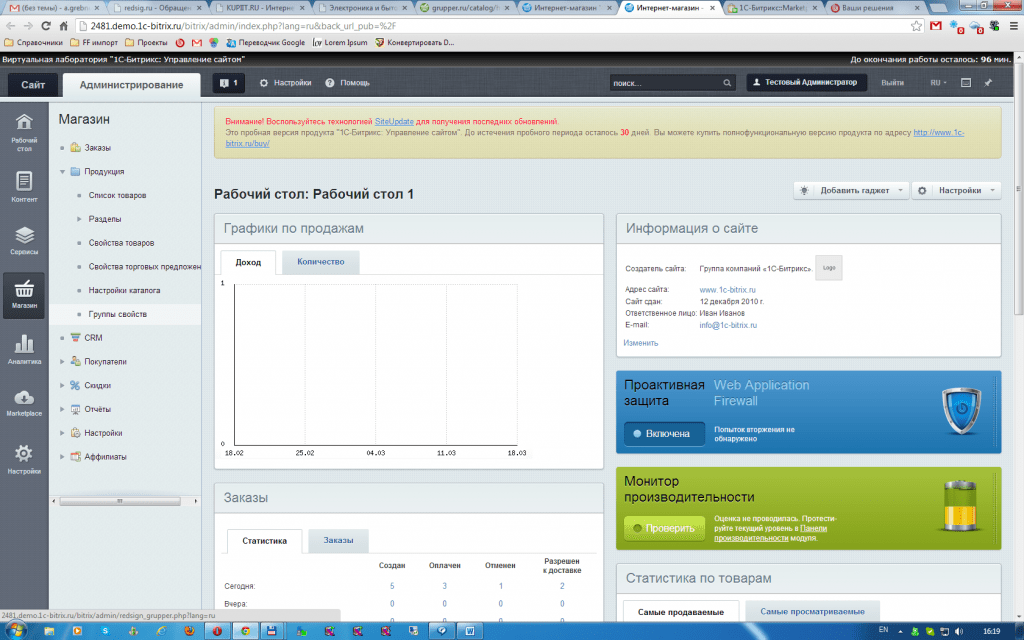Collapse the Продукция tree node
Viewport: 1024px width, 640px height.
(62, 172)
